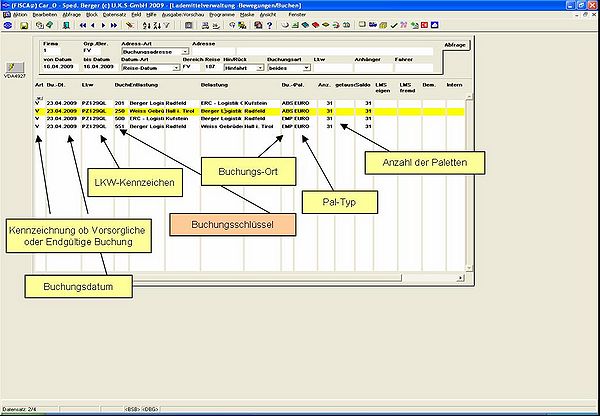The image size is (600, 416).
Task: Jump to the first record
Action: (83, 25)
